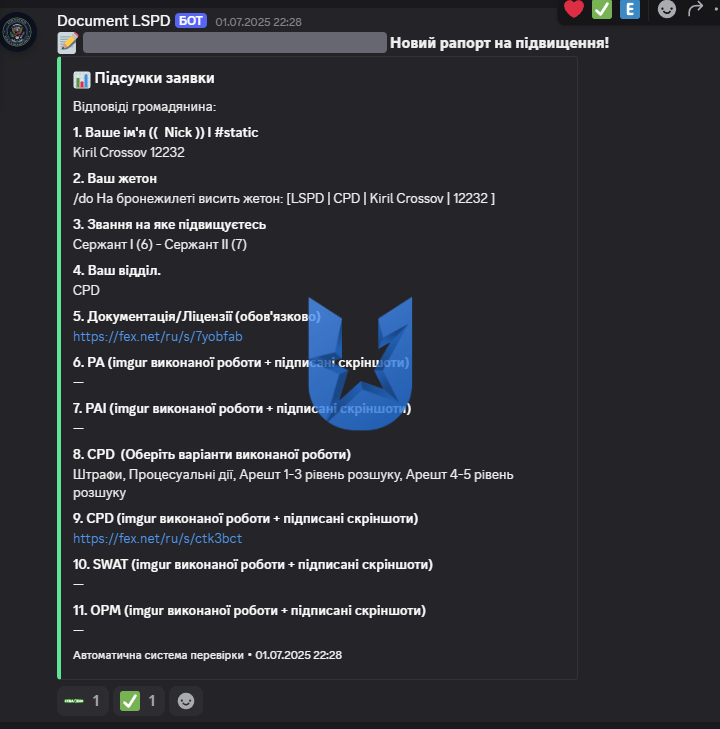This screenshot has height=729, width=720.
Task: Click the memo pencil emoji in message
Action: [x=68, y=43]
